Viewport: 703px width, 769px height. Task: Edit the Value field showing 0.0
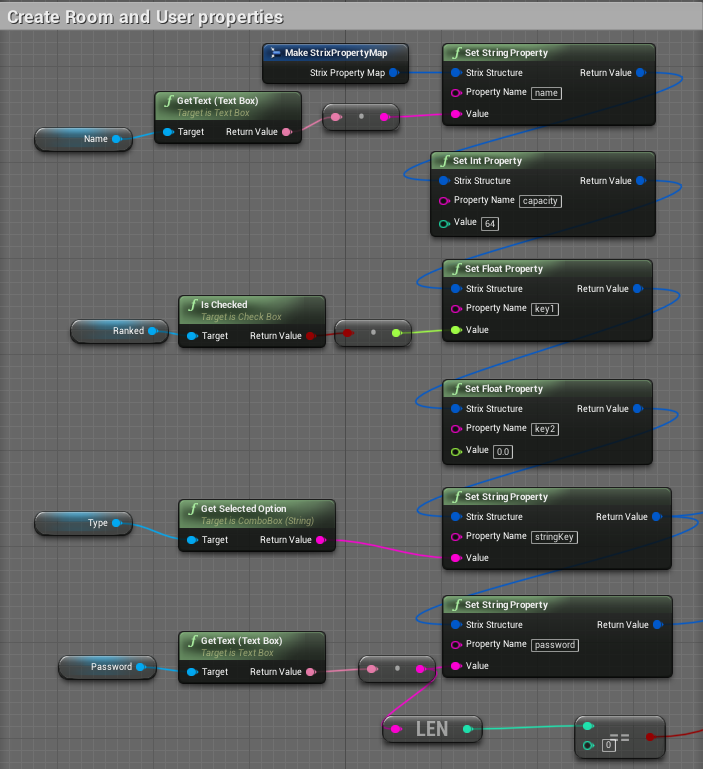click(503, 452)
